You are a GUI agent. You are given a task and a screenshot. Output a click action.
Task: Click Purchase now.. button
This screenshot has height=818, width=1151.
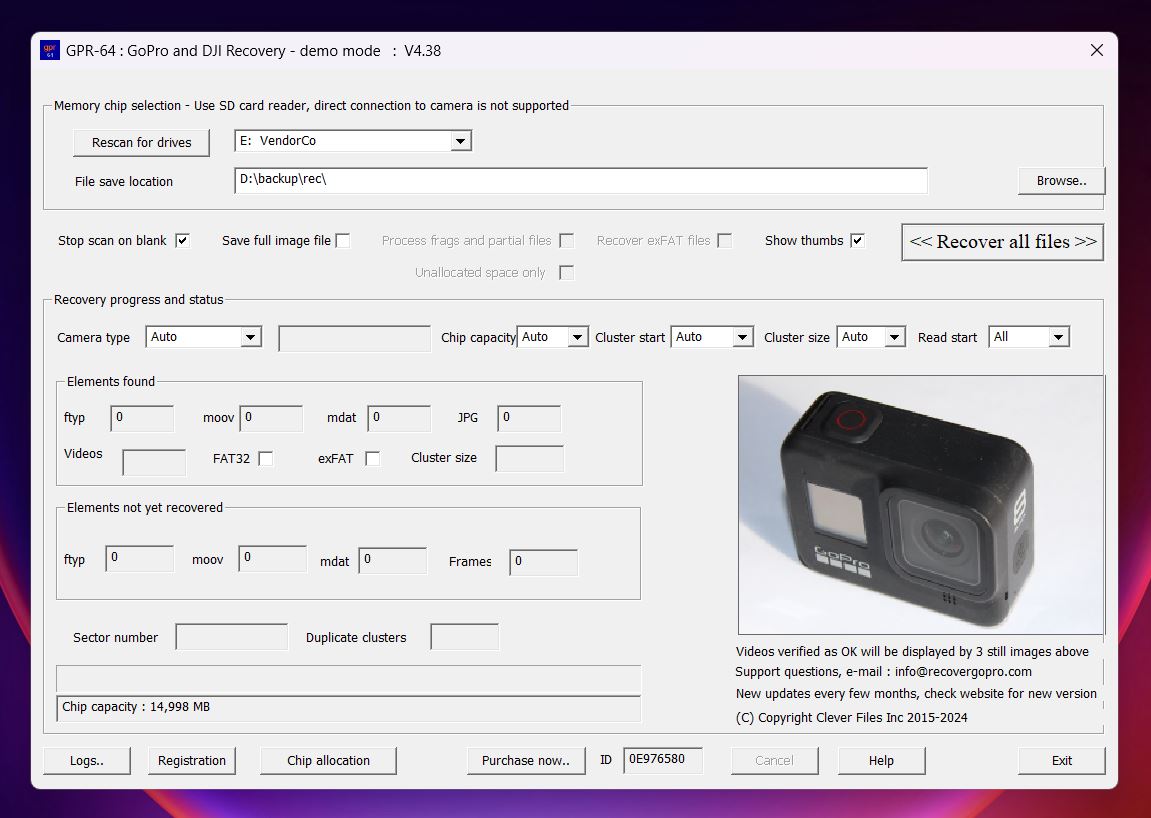pos(526,761)
